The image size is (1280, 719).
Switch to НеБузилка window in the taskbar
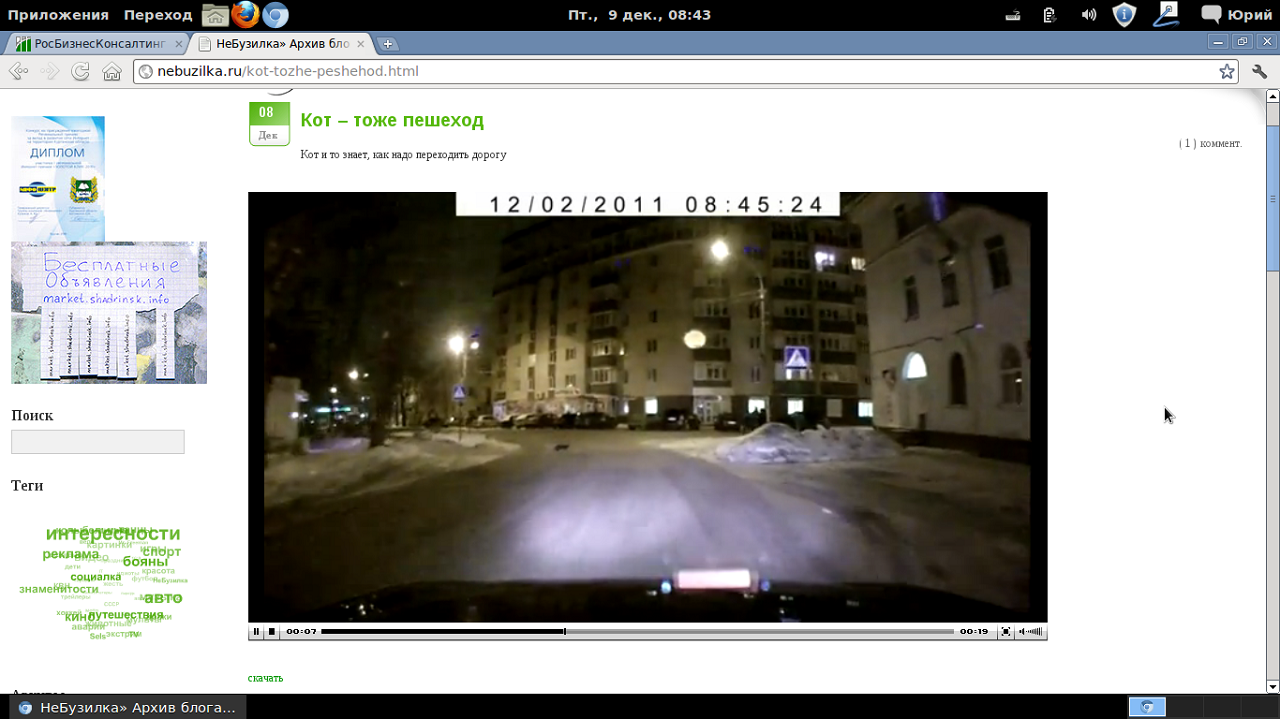coord(126,707)
